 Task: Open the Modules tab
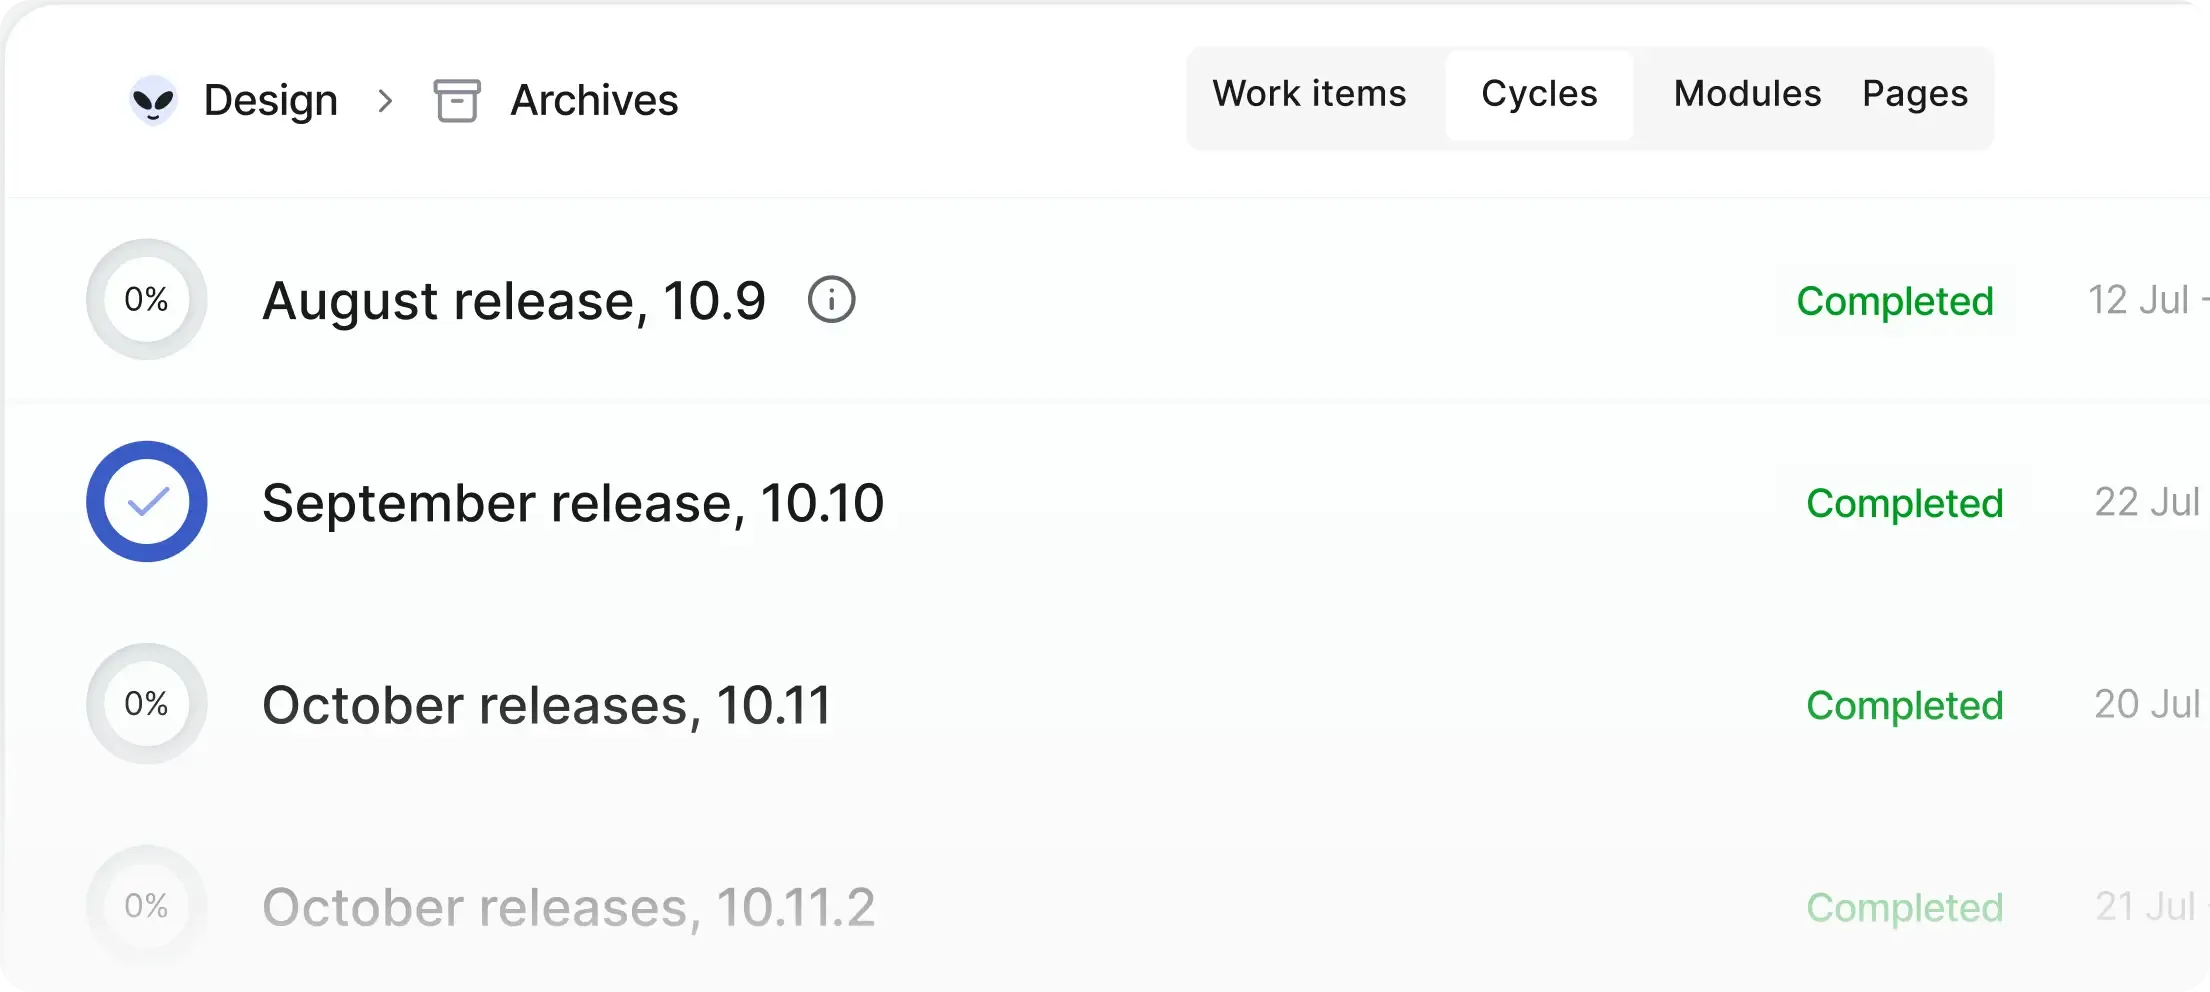pyautogui.click(x=1747, y=94)
